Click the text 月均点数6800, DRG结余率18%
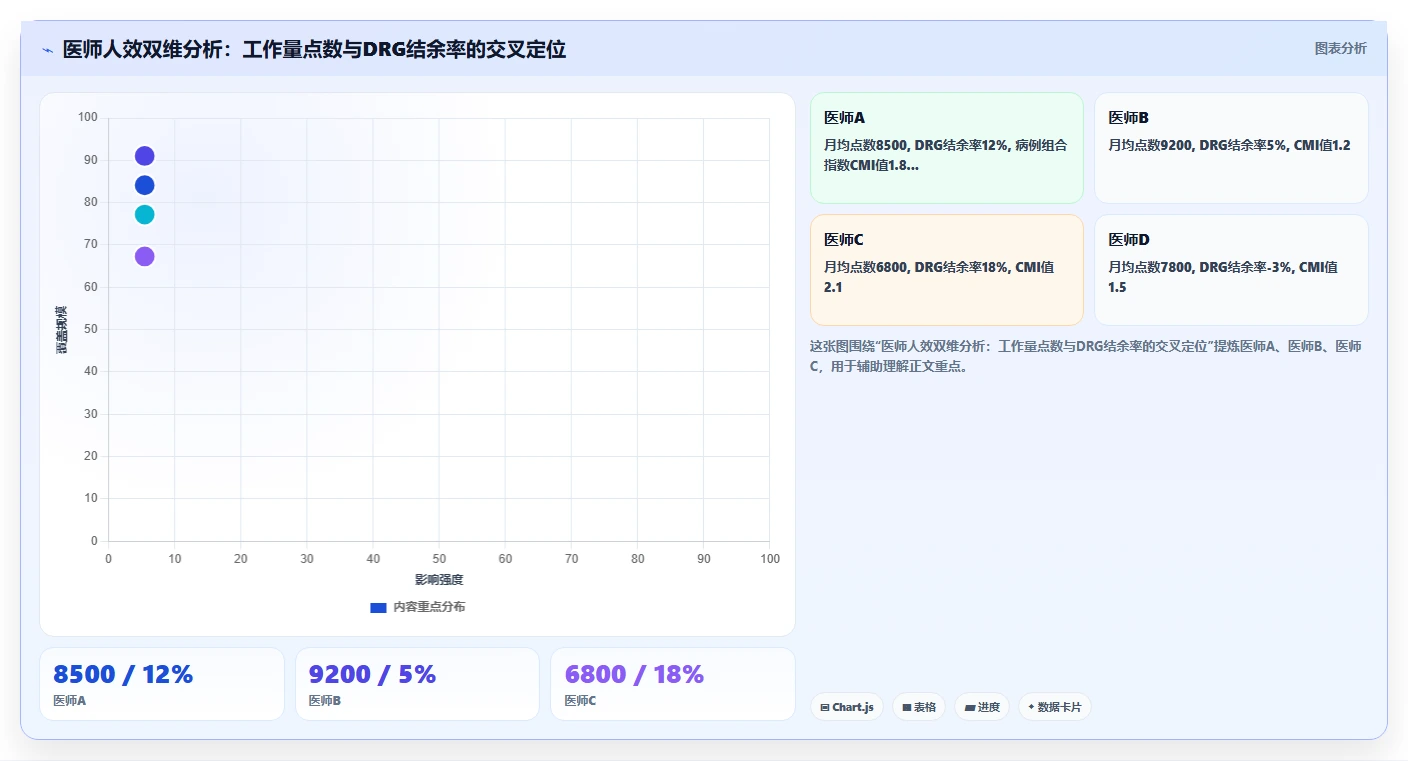 [914, 267]
